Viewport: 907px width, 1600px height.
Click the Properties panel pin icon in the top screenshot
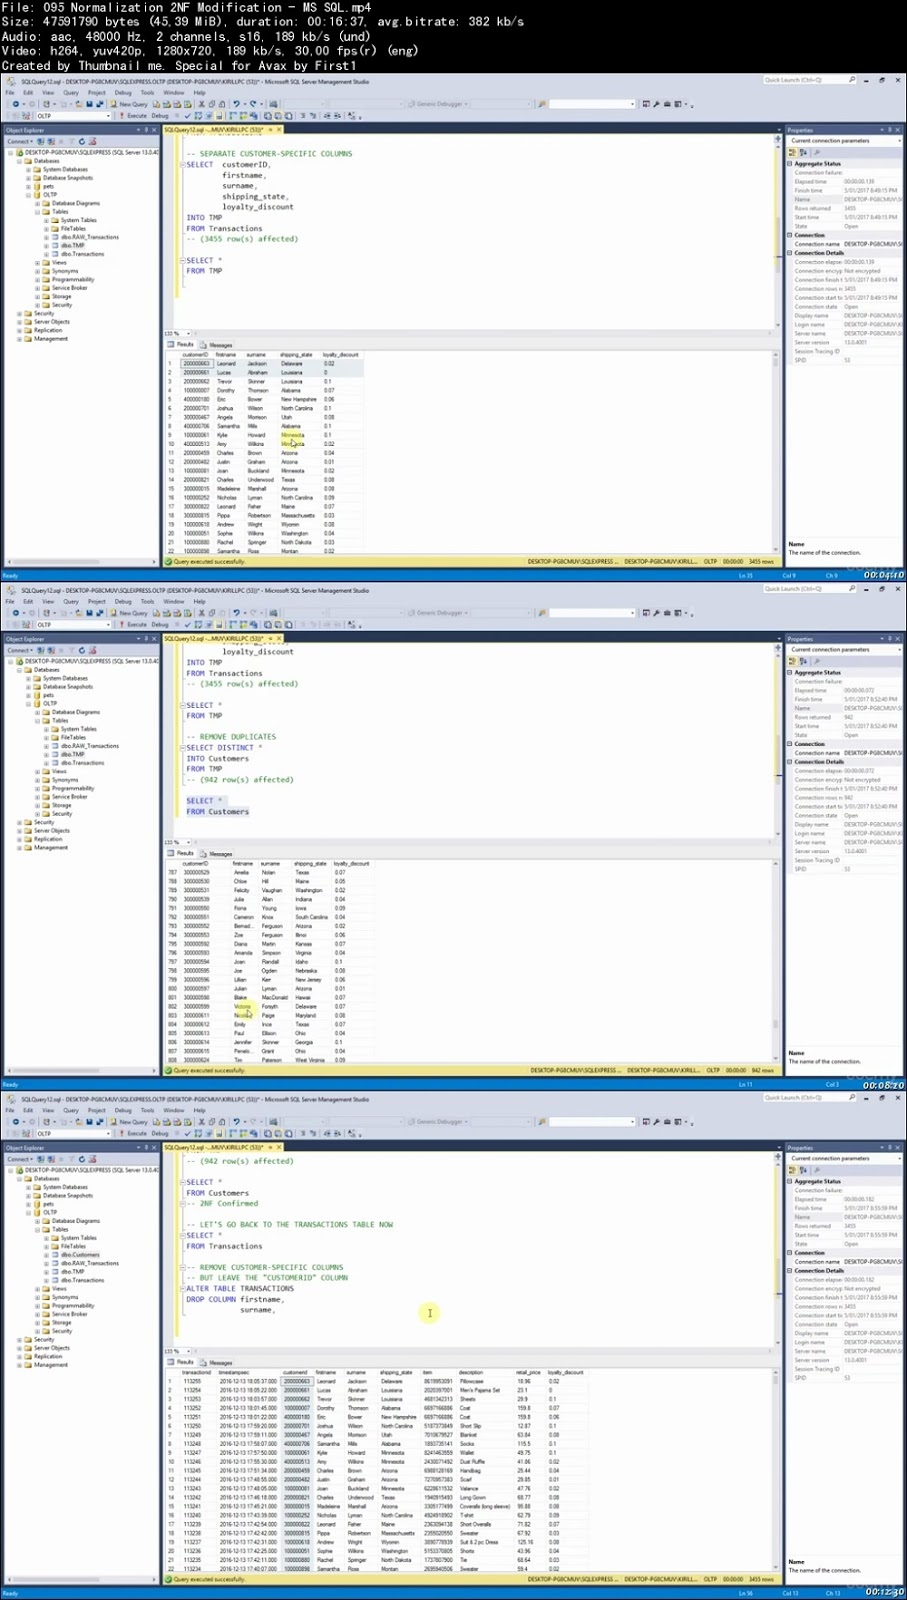tap(890, 130)
